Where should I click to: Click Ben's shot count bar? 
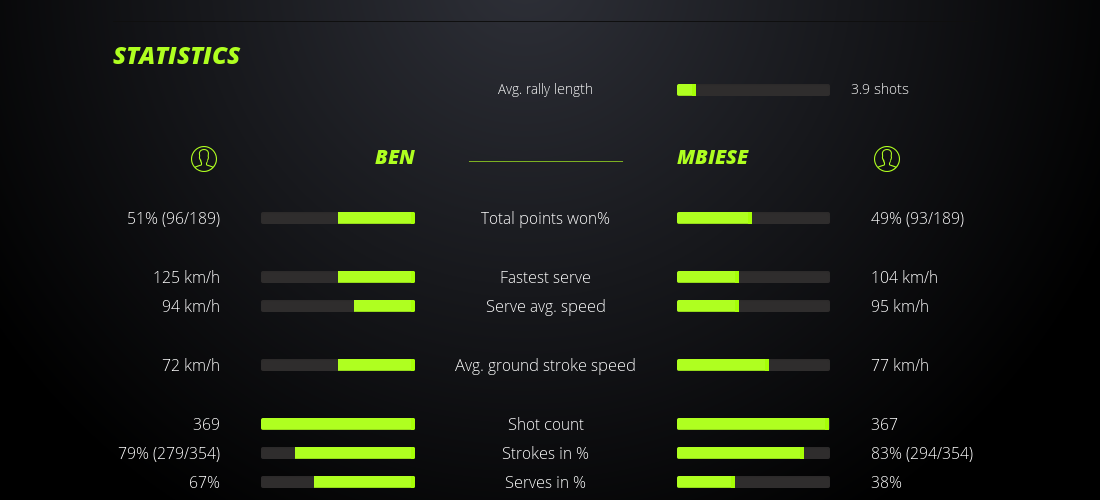pyautogui.click(x=338, y=424)
